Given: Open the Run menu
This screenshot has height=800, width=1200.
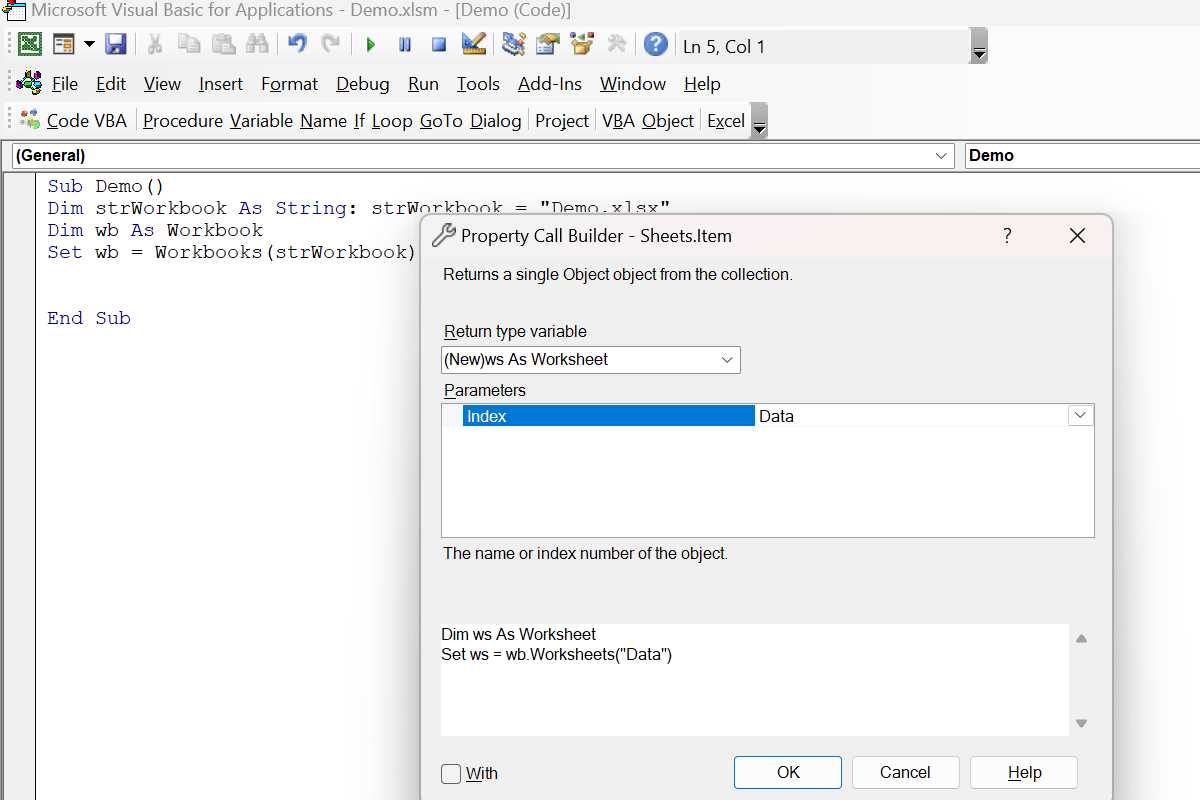Looking at the screenshot, I should point(424,84).
